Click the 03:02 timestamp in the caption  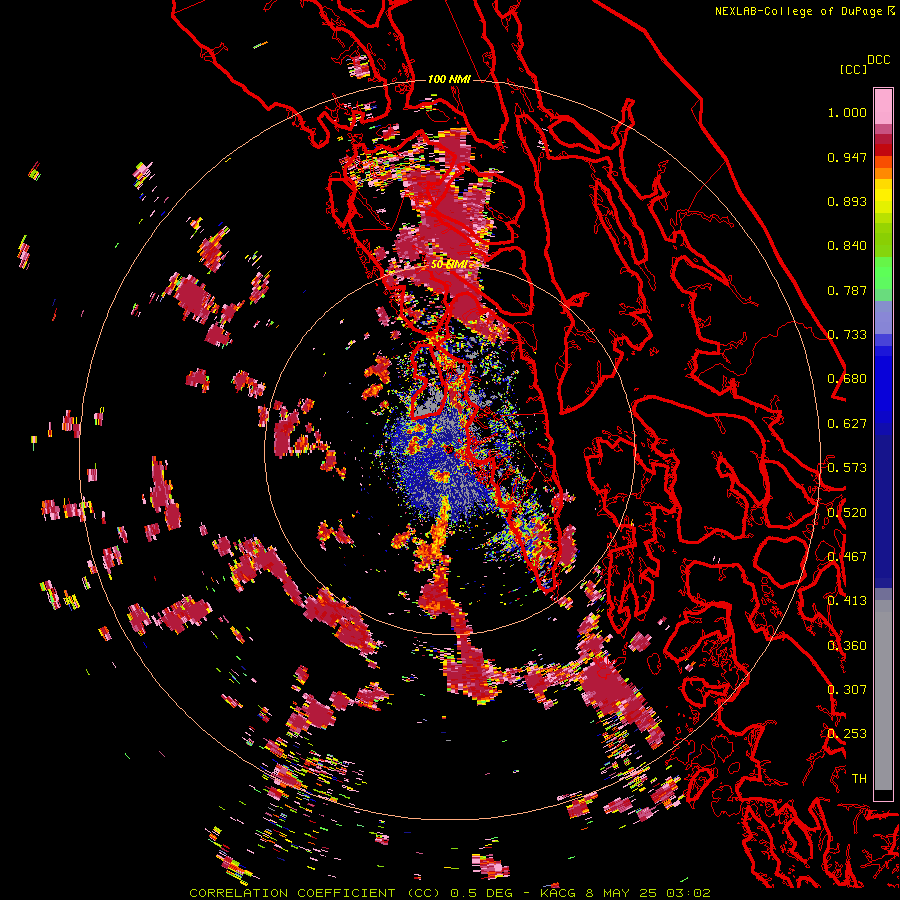pos(688,893)
